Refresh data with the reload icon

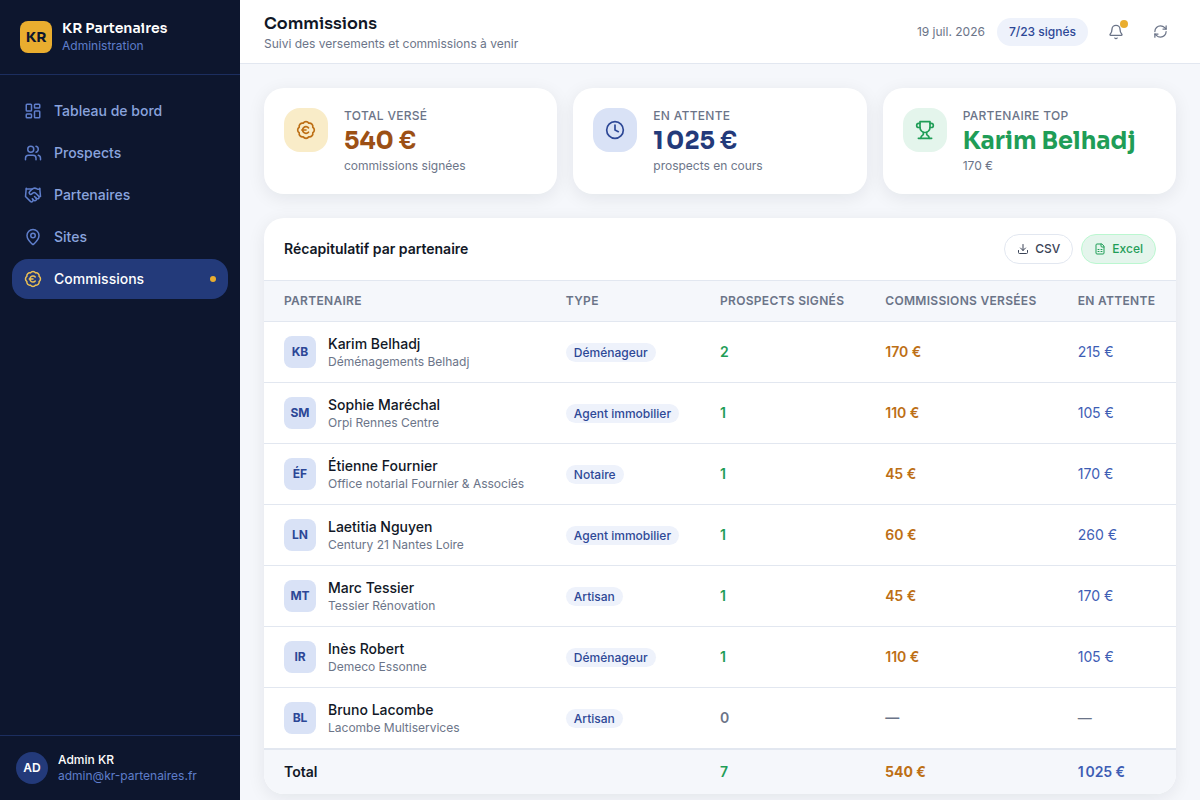pos(1160,32)
